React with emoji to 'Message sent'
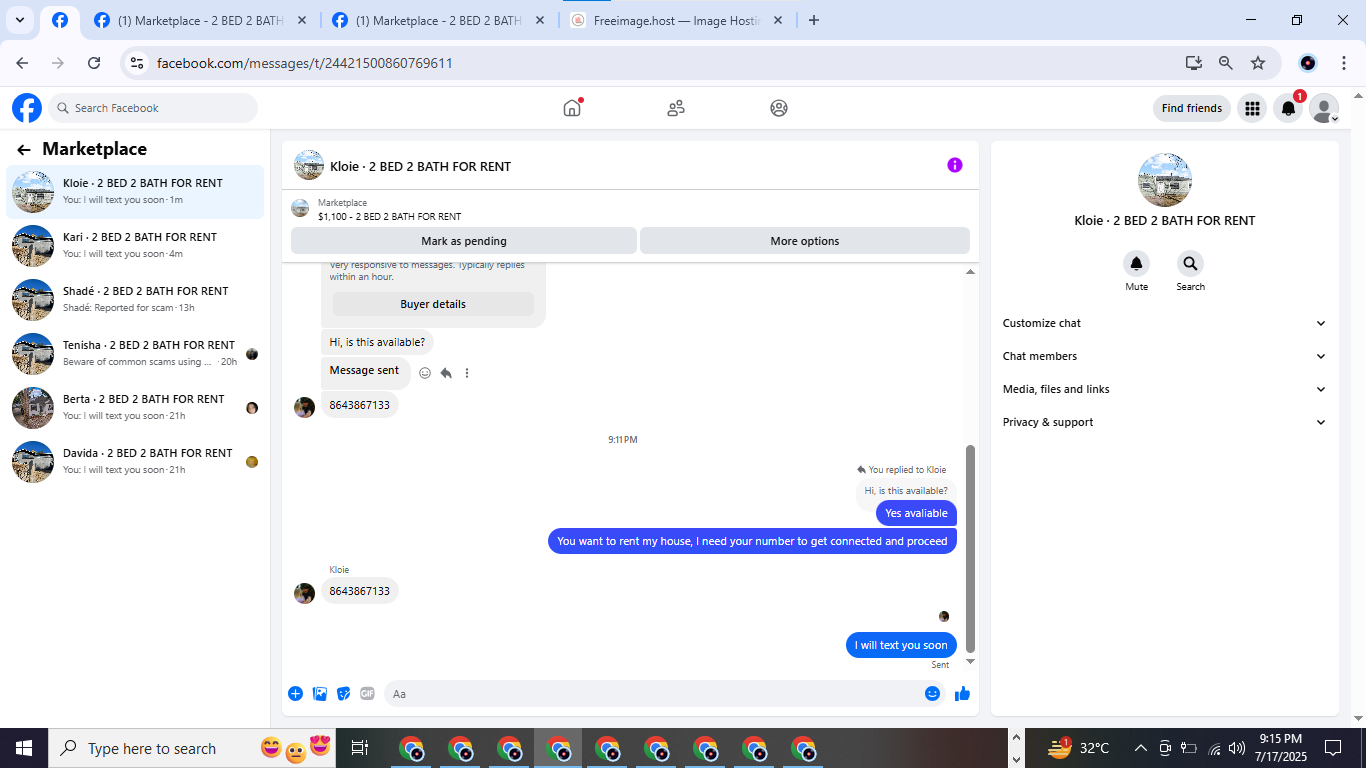 tap(425, 373)
